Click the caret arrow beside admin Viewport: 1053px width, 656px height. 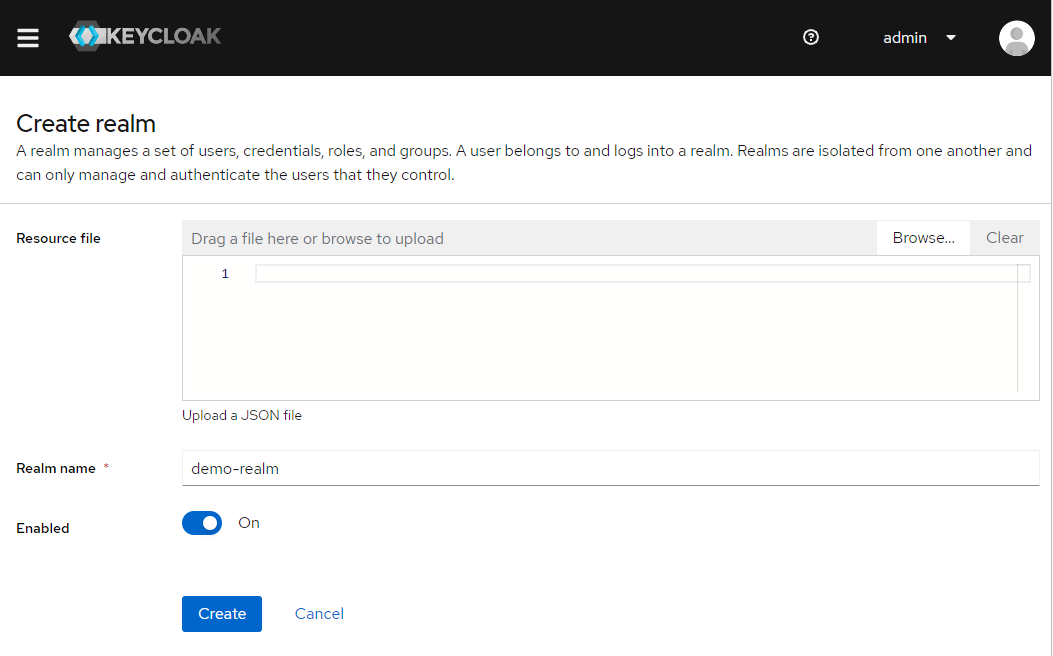pyautogui.click(x=951, y=38)
